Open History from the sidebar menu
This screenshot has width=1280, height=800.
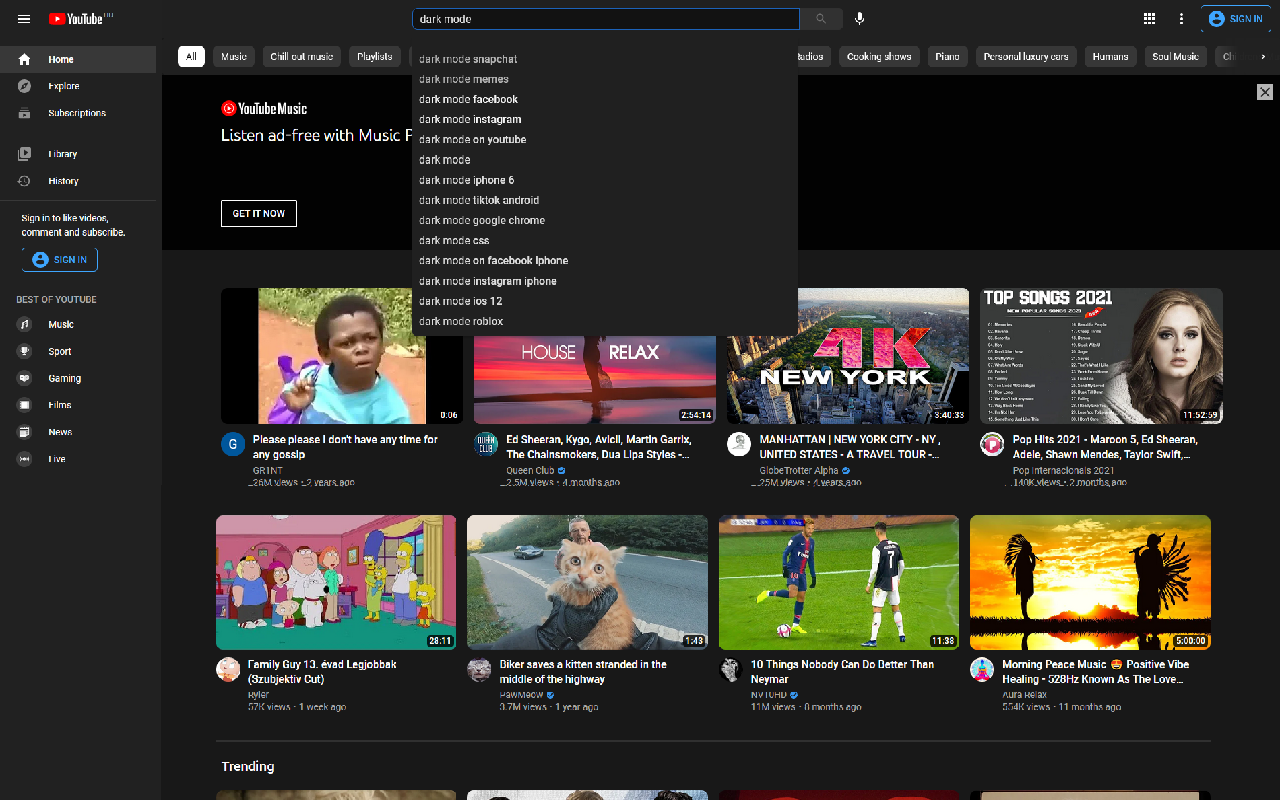62,181
